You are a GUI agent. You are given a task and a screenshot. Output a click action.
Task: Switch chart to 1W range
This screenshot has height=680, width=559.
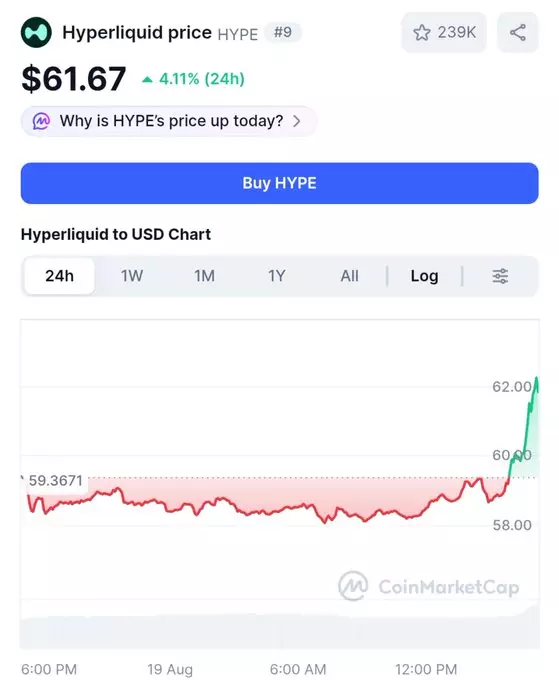pyautogui.click(x=132, y=276)
